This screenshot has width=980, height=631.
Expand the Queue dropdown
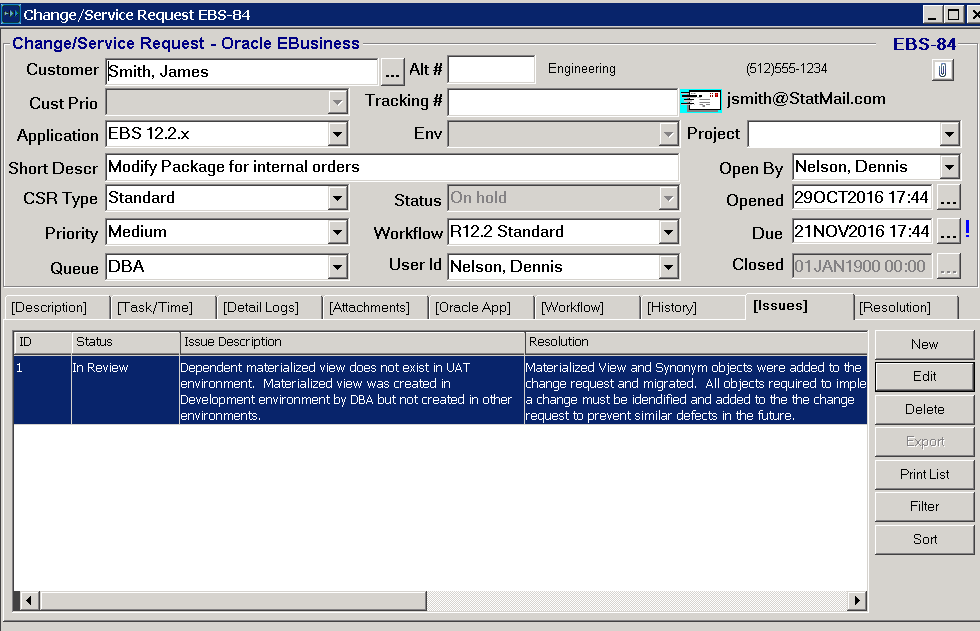[337, 267]
